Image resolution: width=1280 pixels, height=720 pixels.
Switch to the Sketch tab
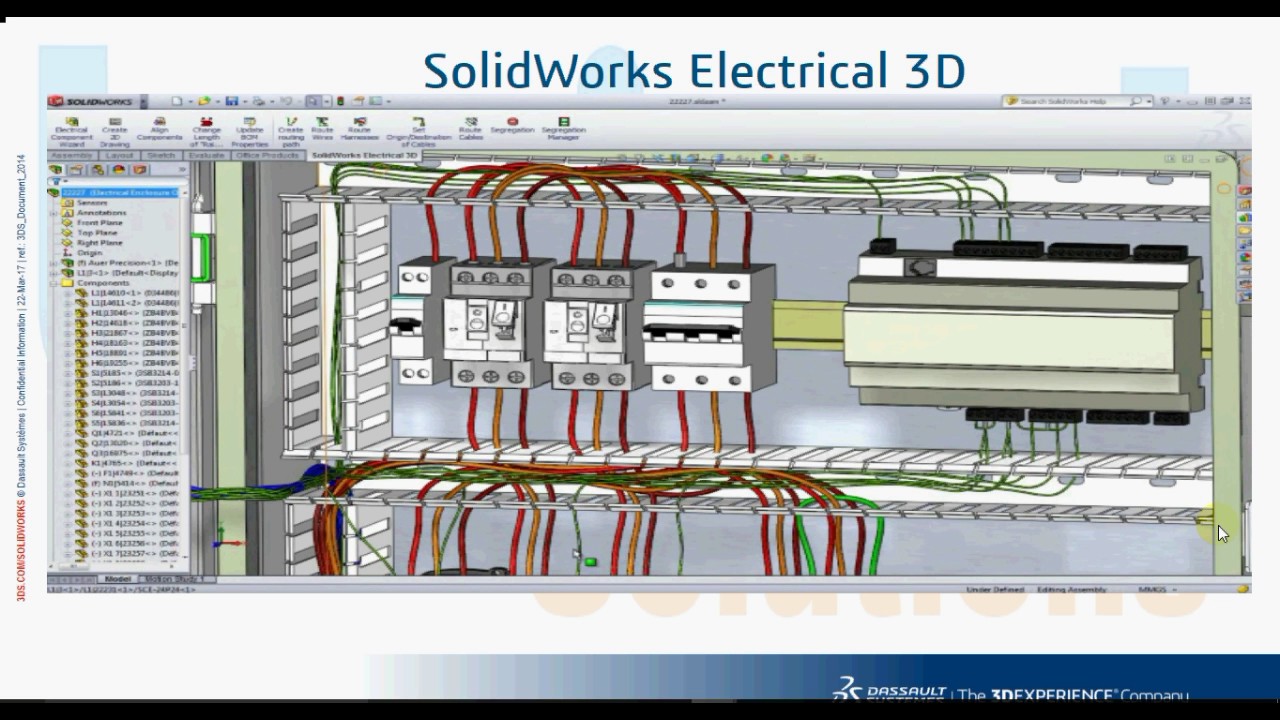pos(161,156)
